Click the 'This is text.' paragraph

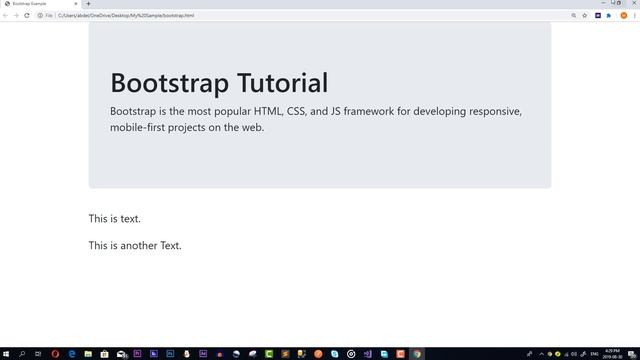[115, 219]
